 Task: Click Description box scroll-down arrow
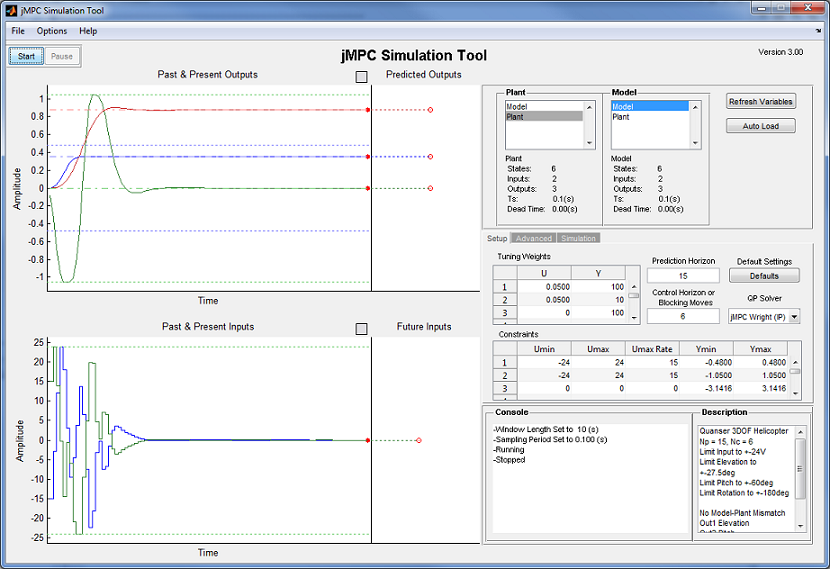[800, 526]
